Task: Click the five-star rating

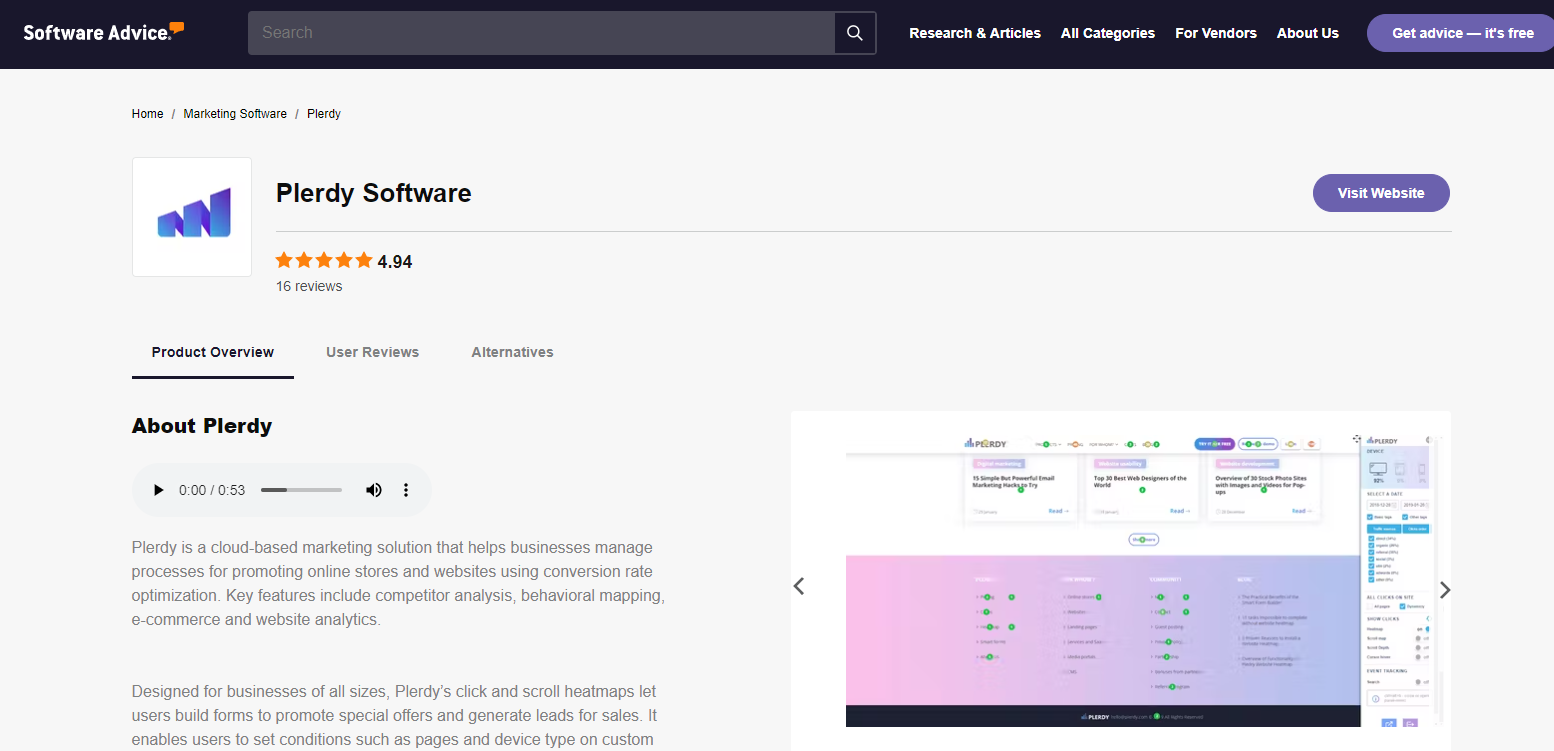Action: (324, 261)
